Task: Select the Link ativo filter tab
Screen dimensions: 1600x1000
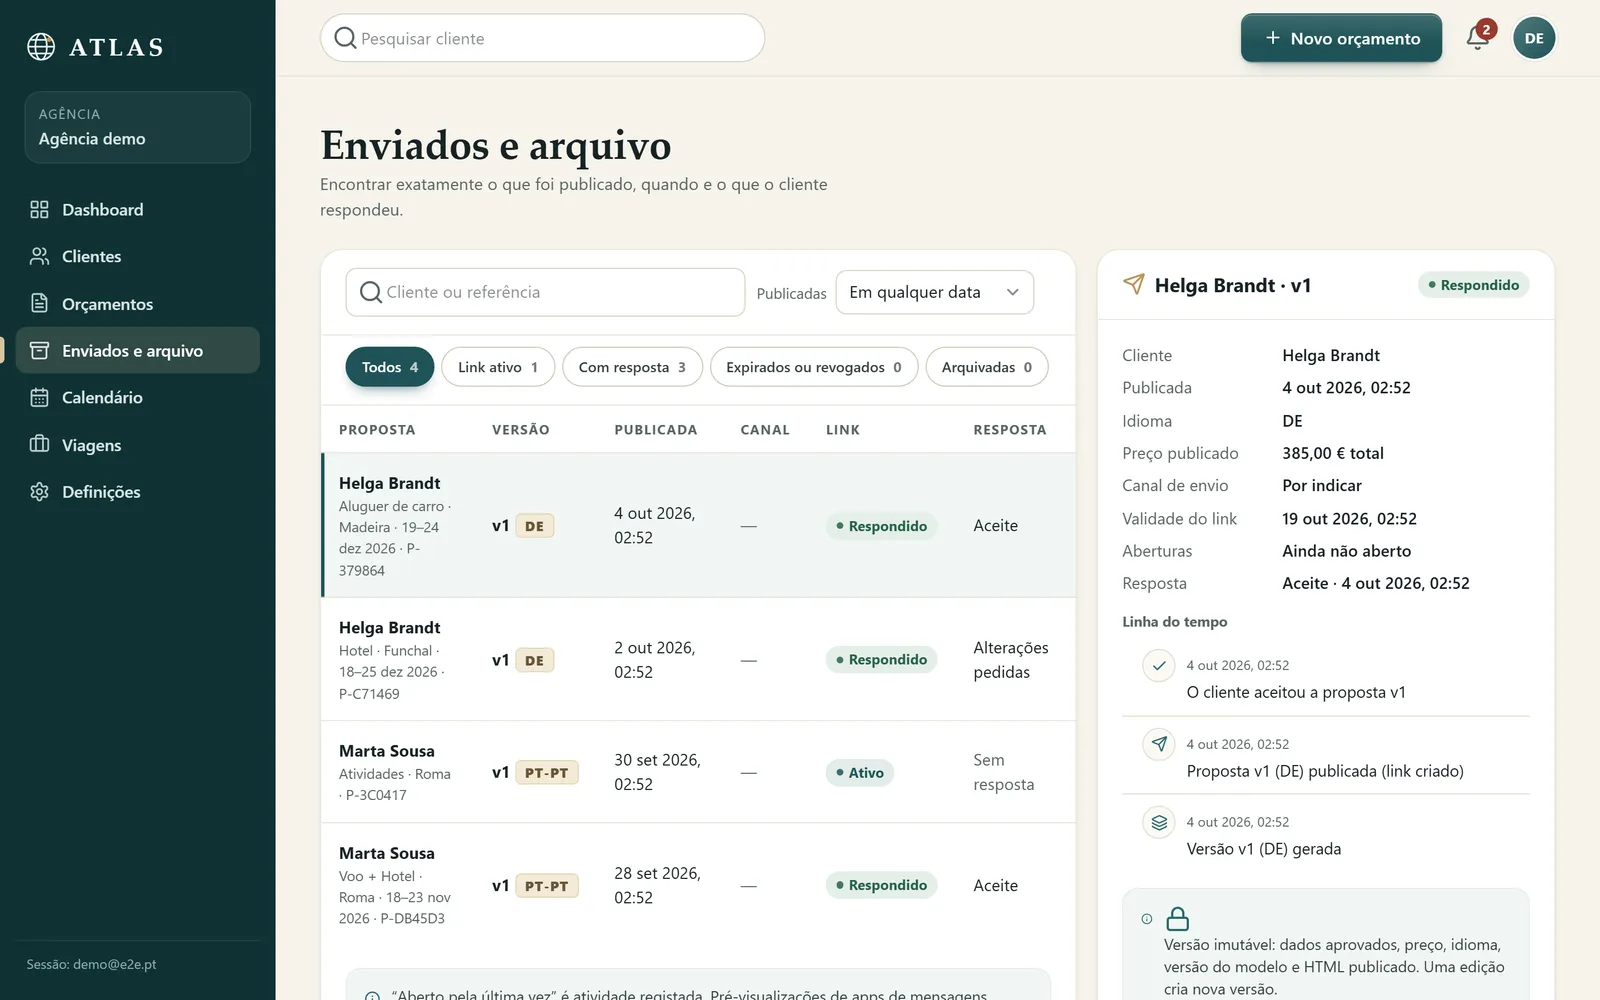Action: [498, 367]
